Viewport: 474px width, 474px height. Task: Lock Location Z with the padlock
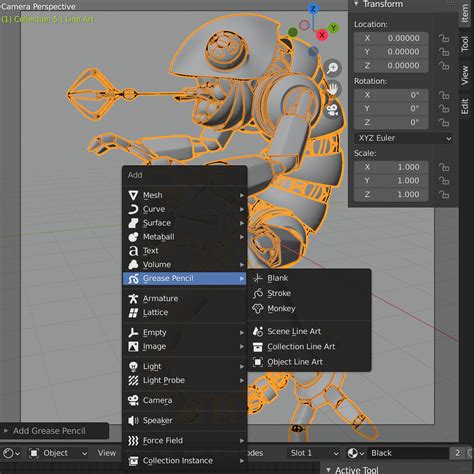[x=444, y=66]
